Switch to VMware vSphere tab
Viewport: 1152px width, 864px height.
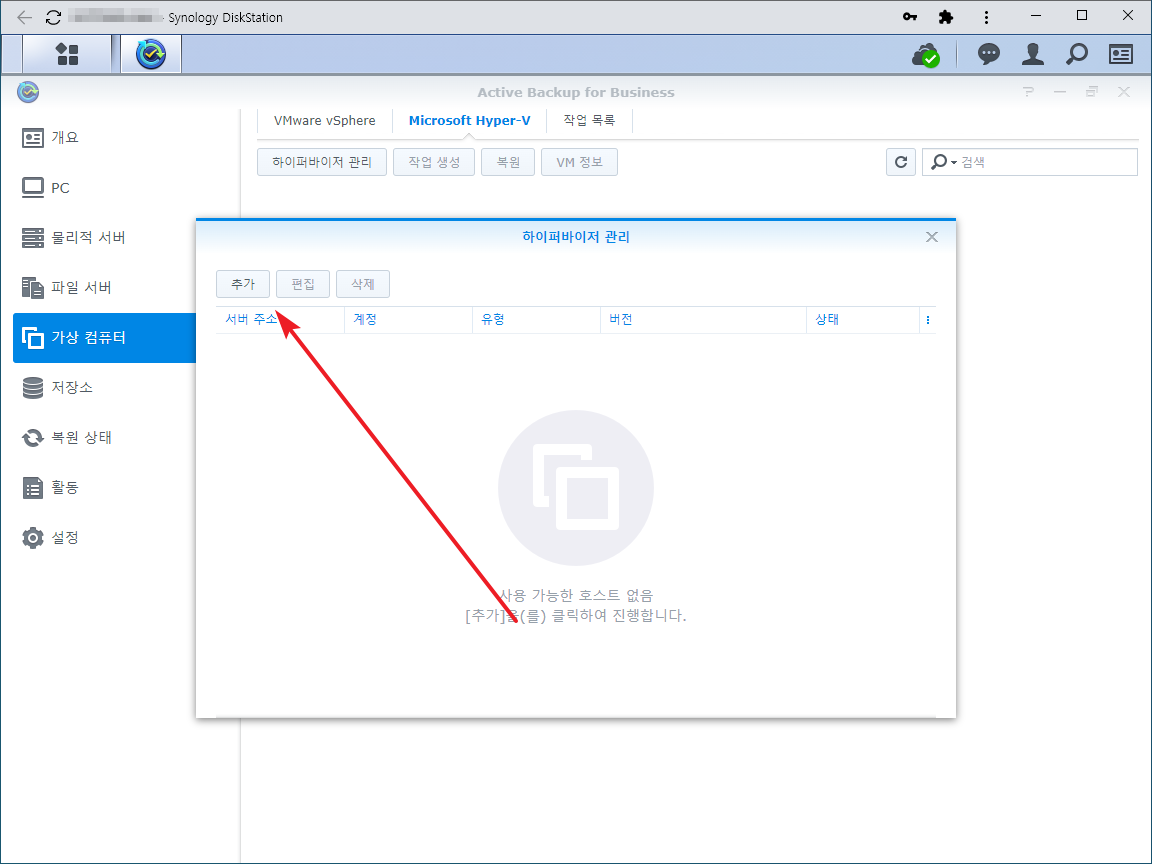tap(324, 120)
